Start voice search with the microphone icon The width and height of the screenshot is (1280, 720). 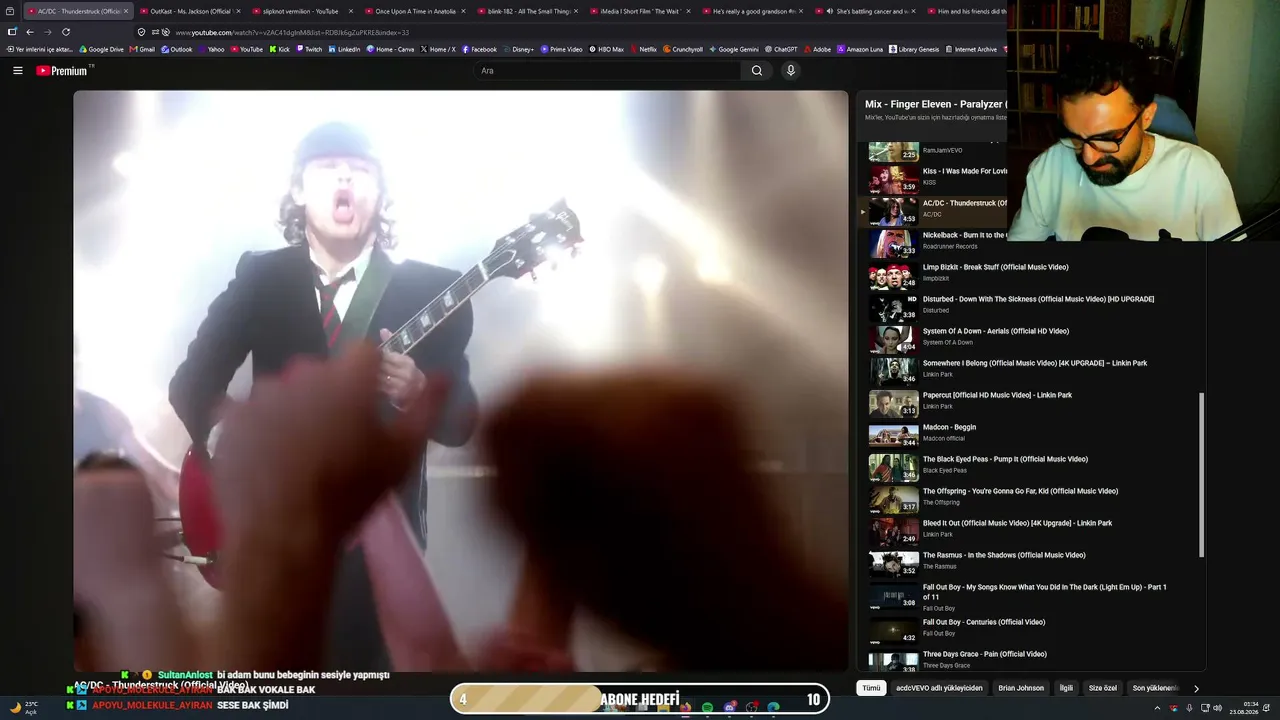790,71
